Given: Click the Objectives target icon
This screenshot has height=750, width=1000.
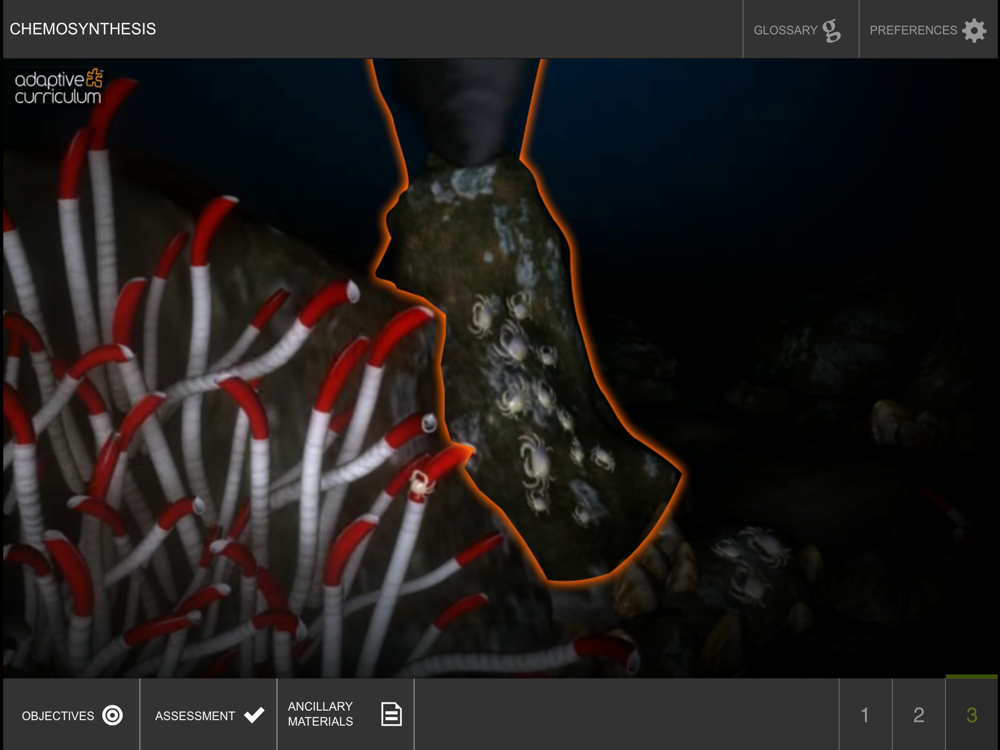Looking at the screenshot, I should click(x=112, y=716).
